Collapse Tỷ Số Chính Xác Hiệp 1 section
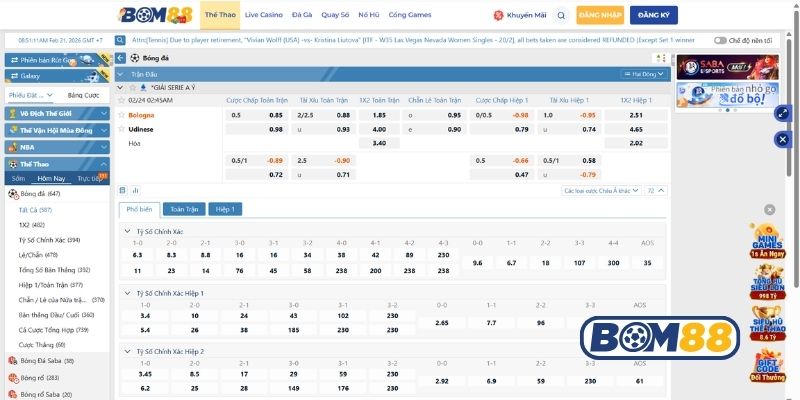The width and height of the screenshot is (800, 400). pyautogui.click(x=128, y=293)
